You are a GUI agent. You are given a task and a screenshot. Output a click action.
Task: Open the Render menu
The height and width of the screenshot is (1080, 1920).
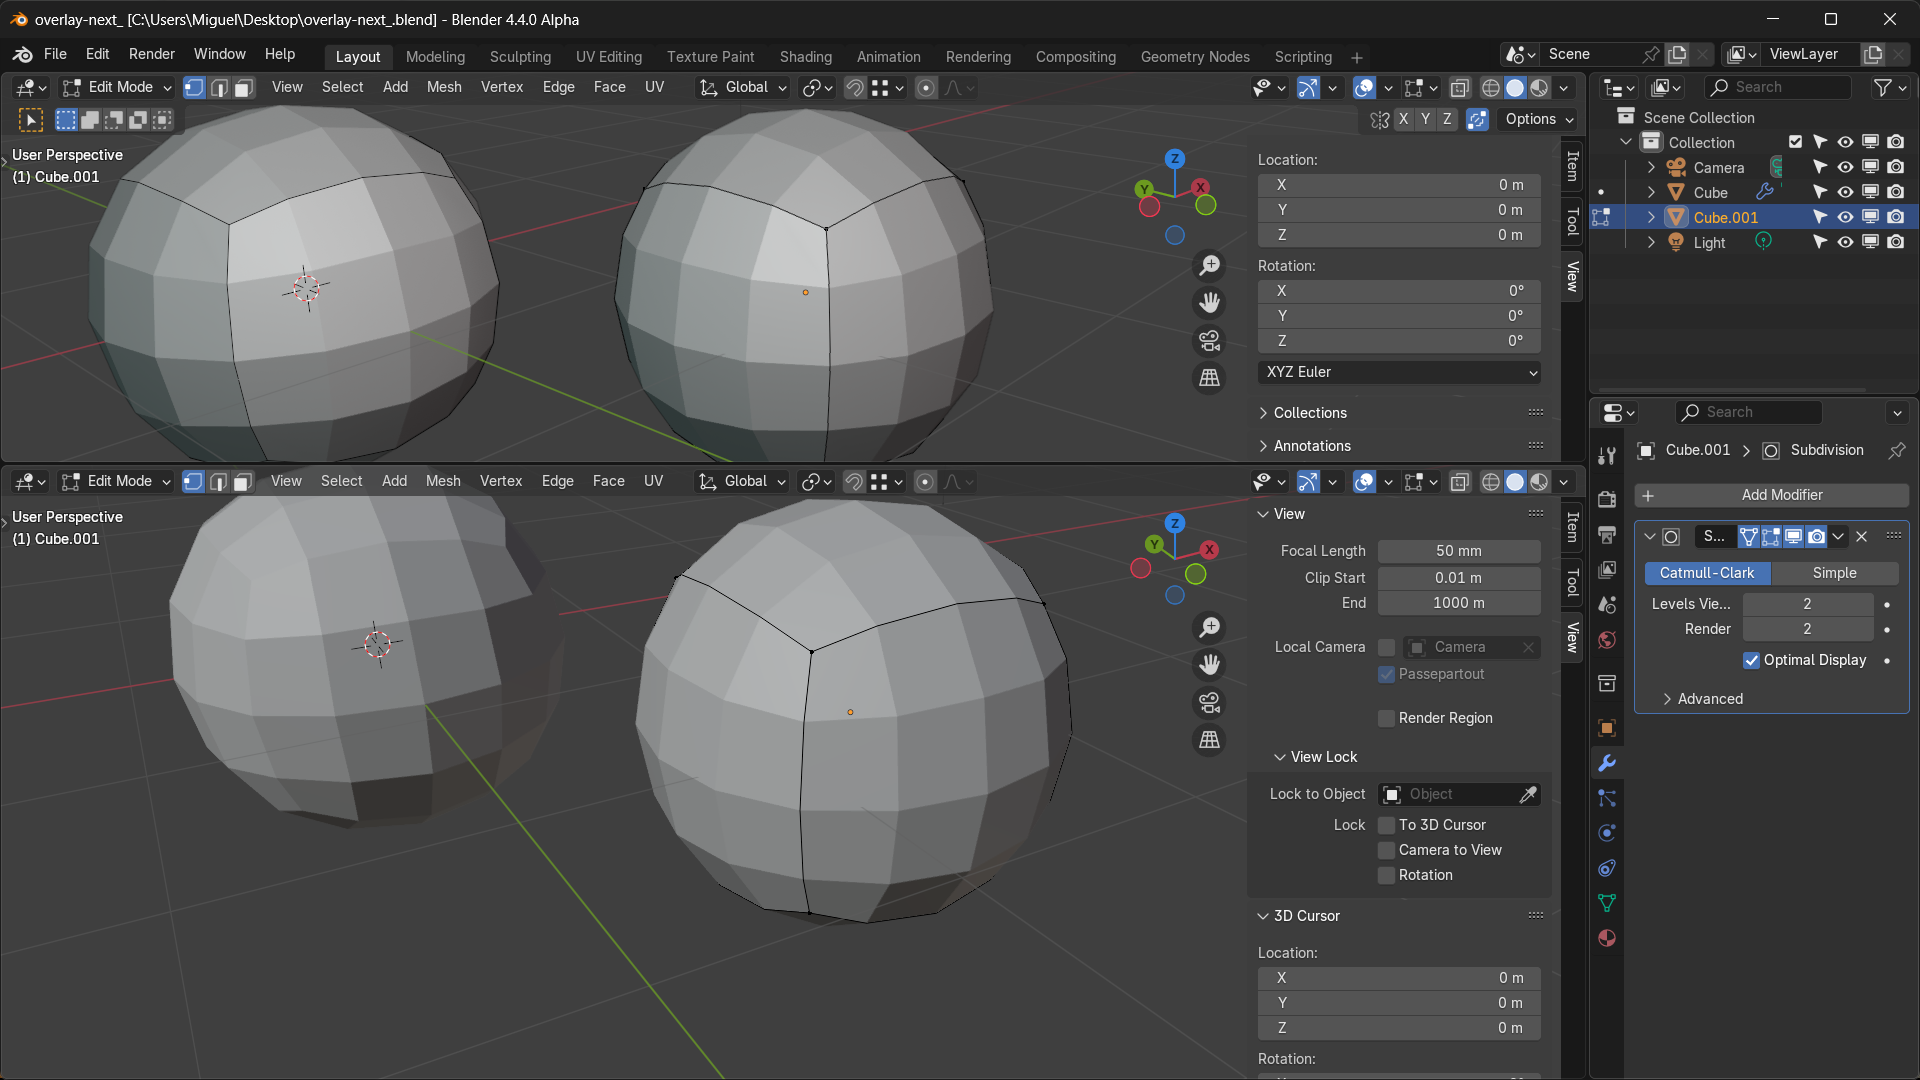point(152,54)
